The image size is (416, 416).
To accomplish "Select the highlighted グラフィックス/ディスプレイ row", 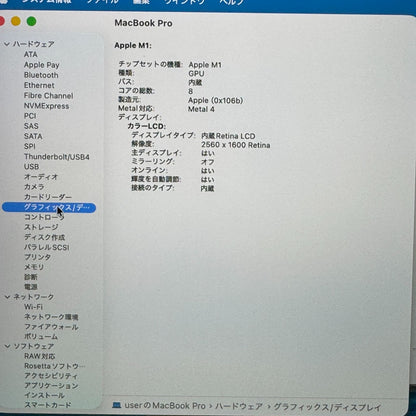I will [x=49, y=208].
